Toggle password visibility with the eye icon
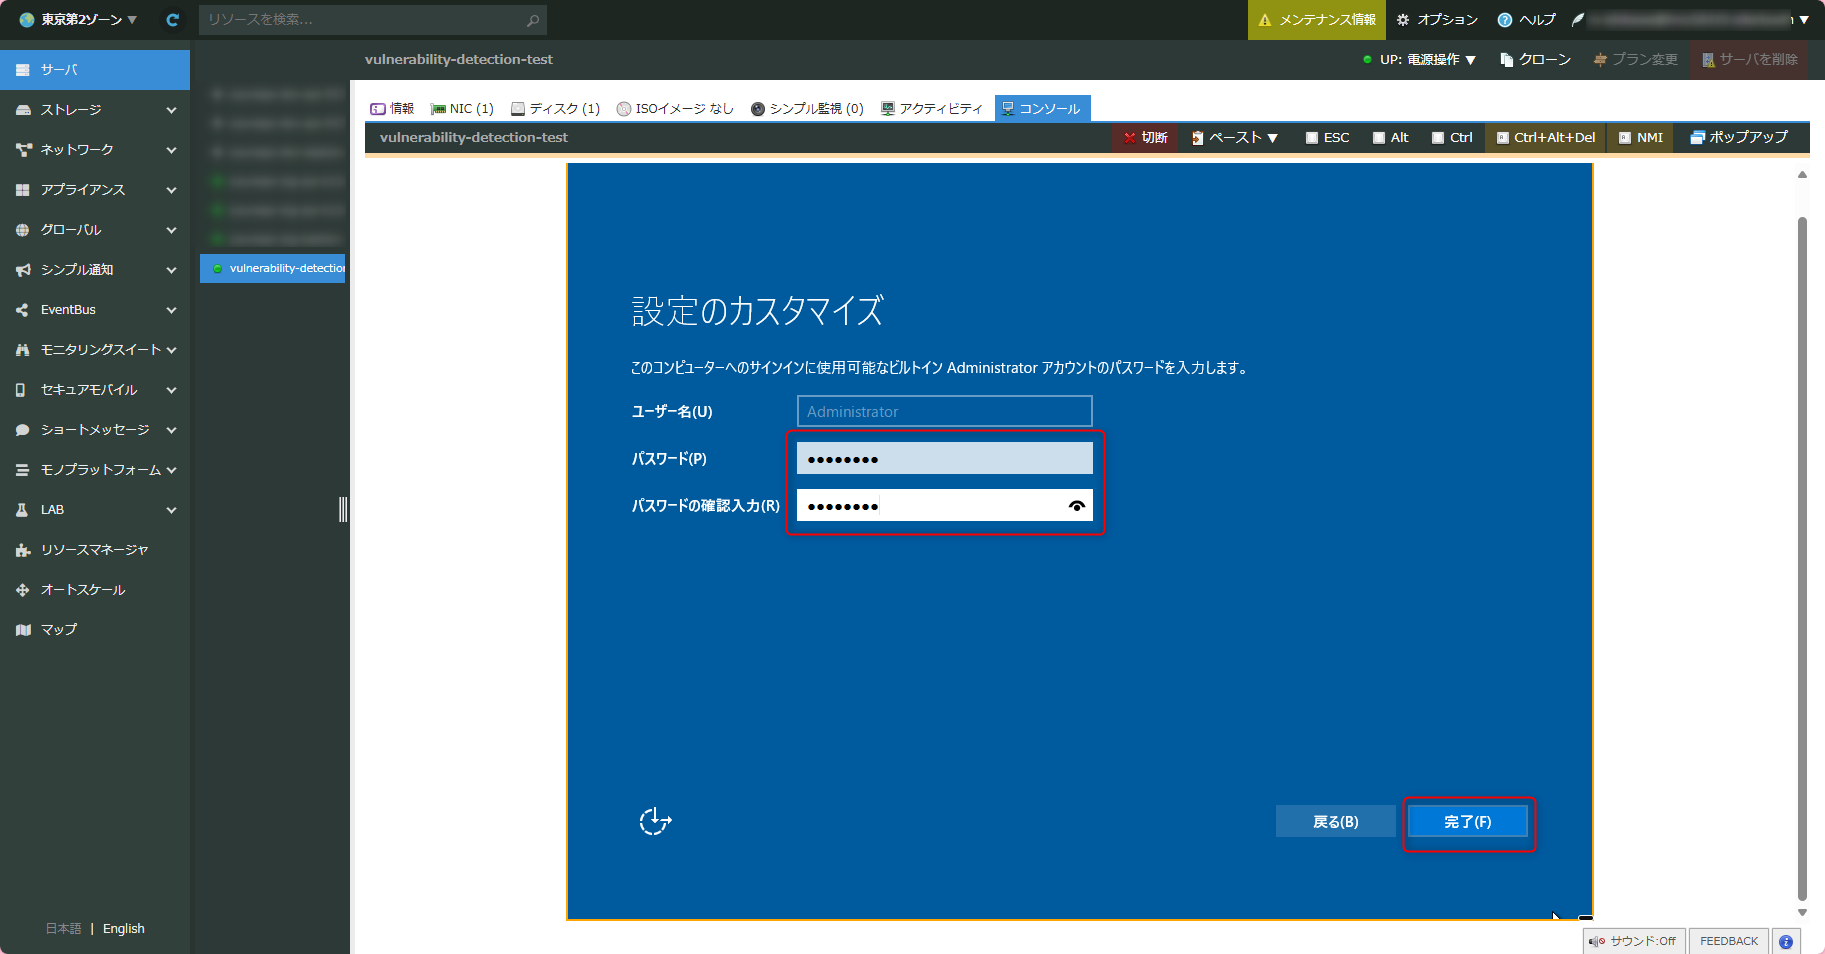The image size is (1825, 954). [1077, 506]
